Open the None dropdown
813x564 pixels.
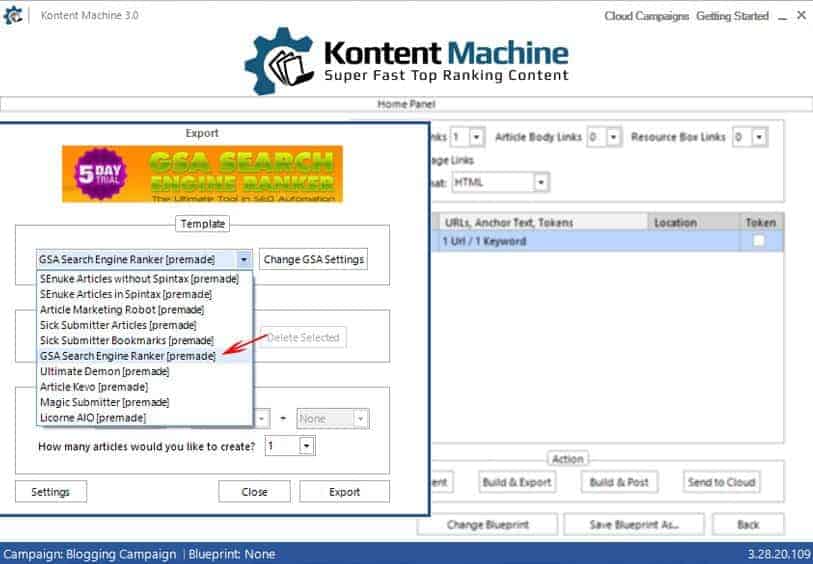pyautogui.click(x=333, y=418)
